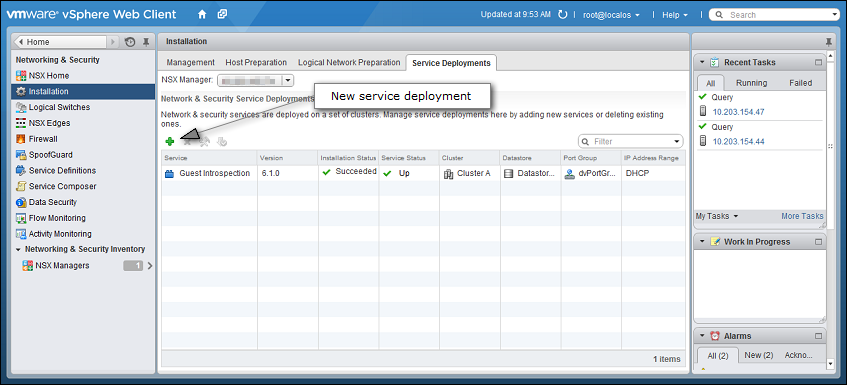
Task: Click the grayed wrench-and-hammer icon above the deployments table
Action: point(204,141)
